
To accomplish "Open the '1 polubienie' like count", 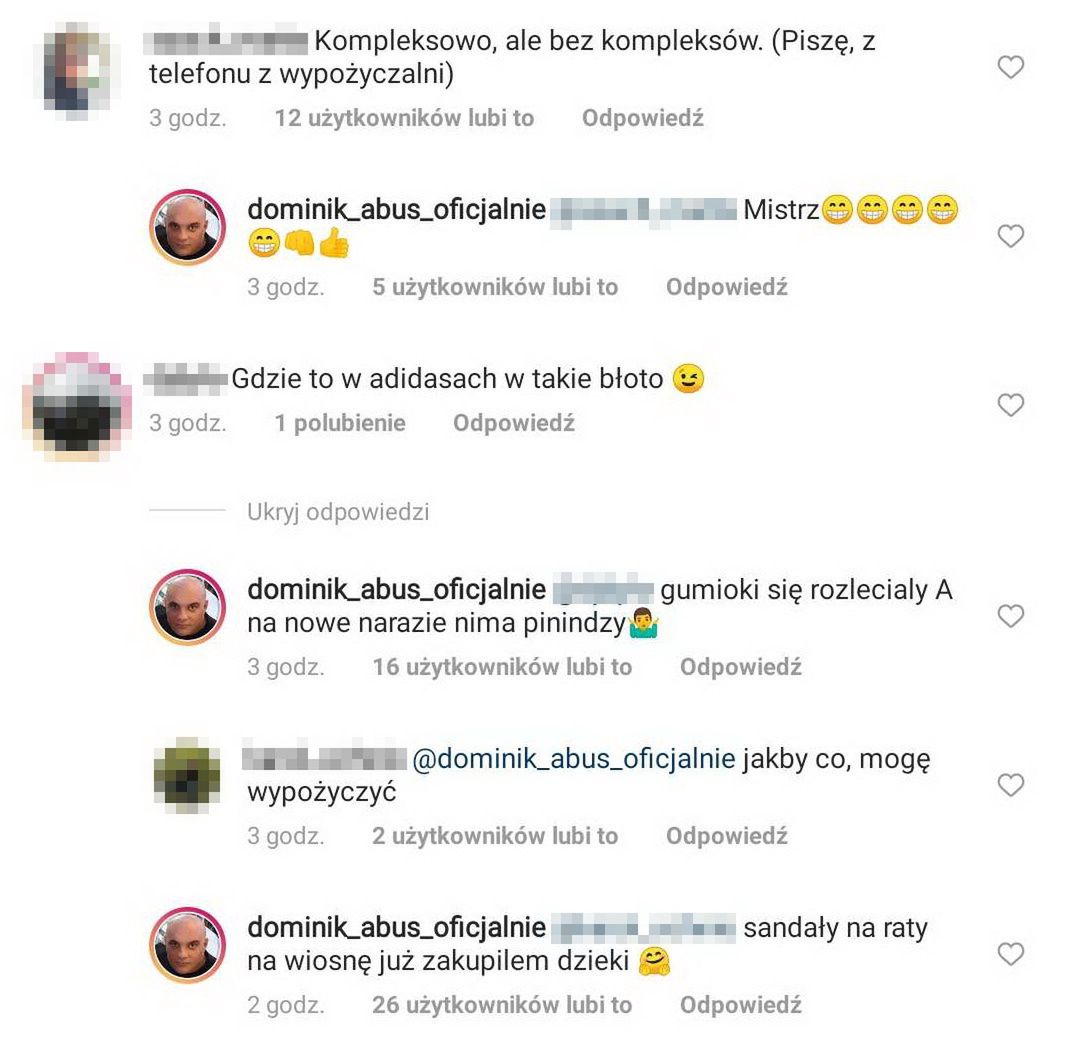I will coord(340,423).
